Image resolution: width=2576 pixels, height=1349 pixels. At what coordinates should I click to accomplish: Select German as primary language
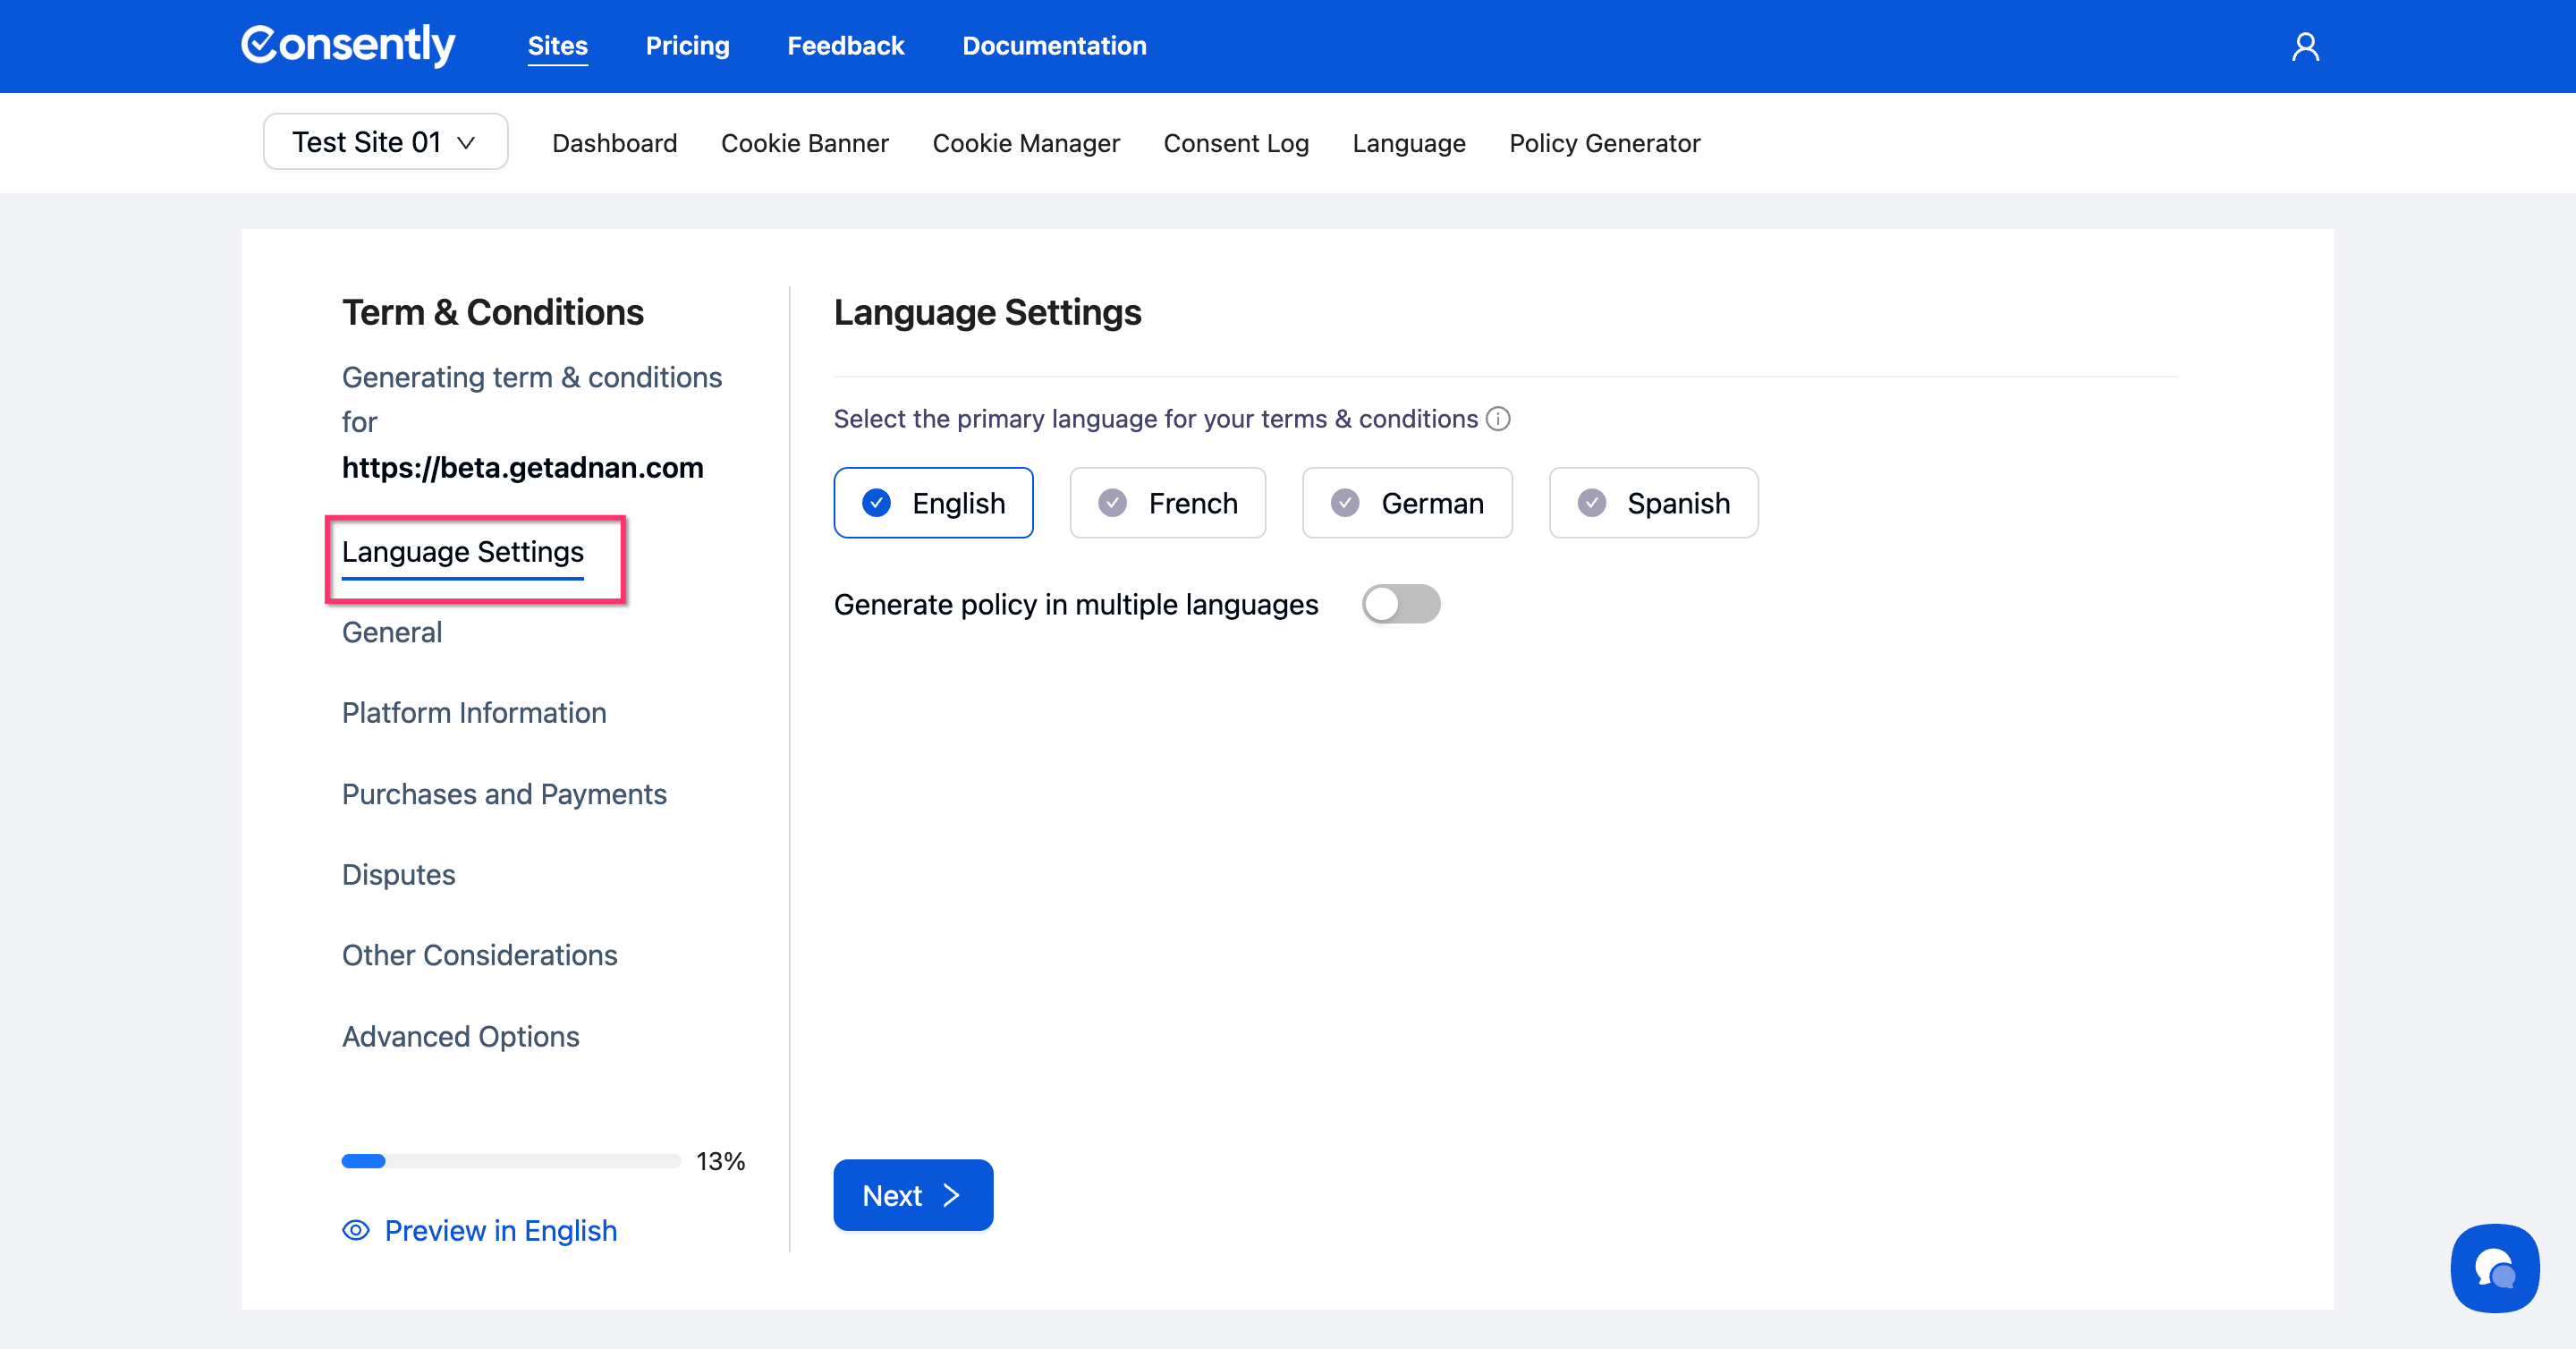(1406, 503)
